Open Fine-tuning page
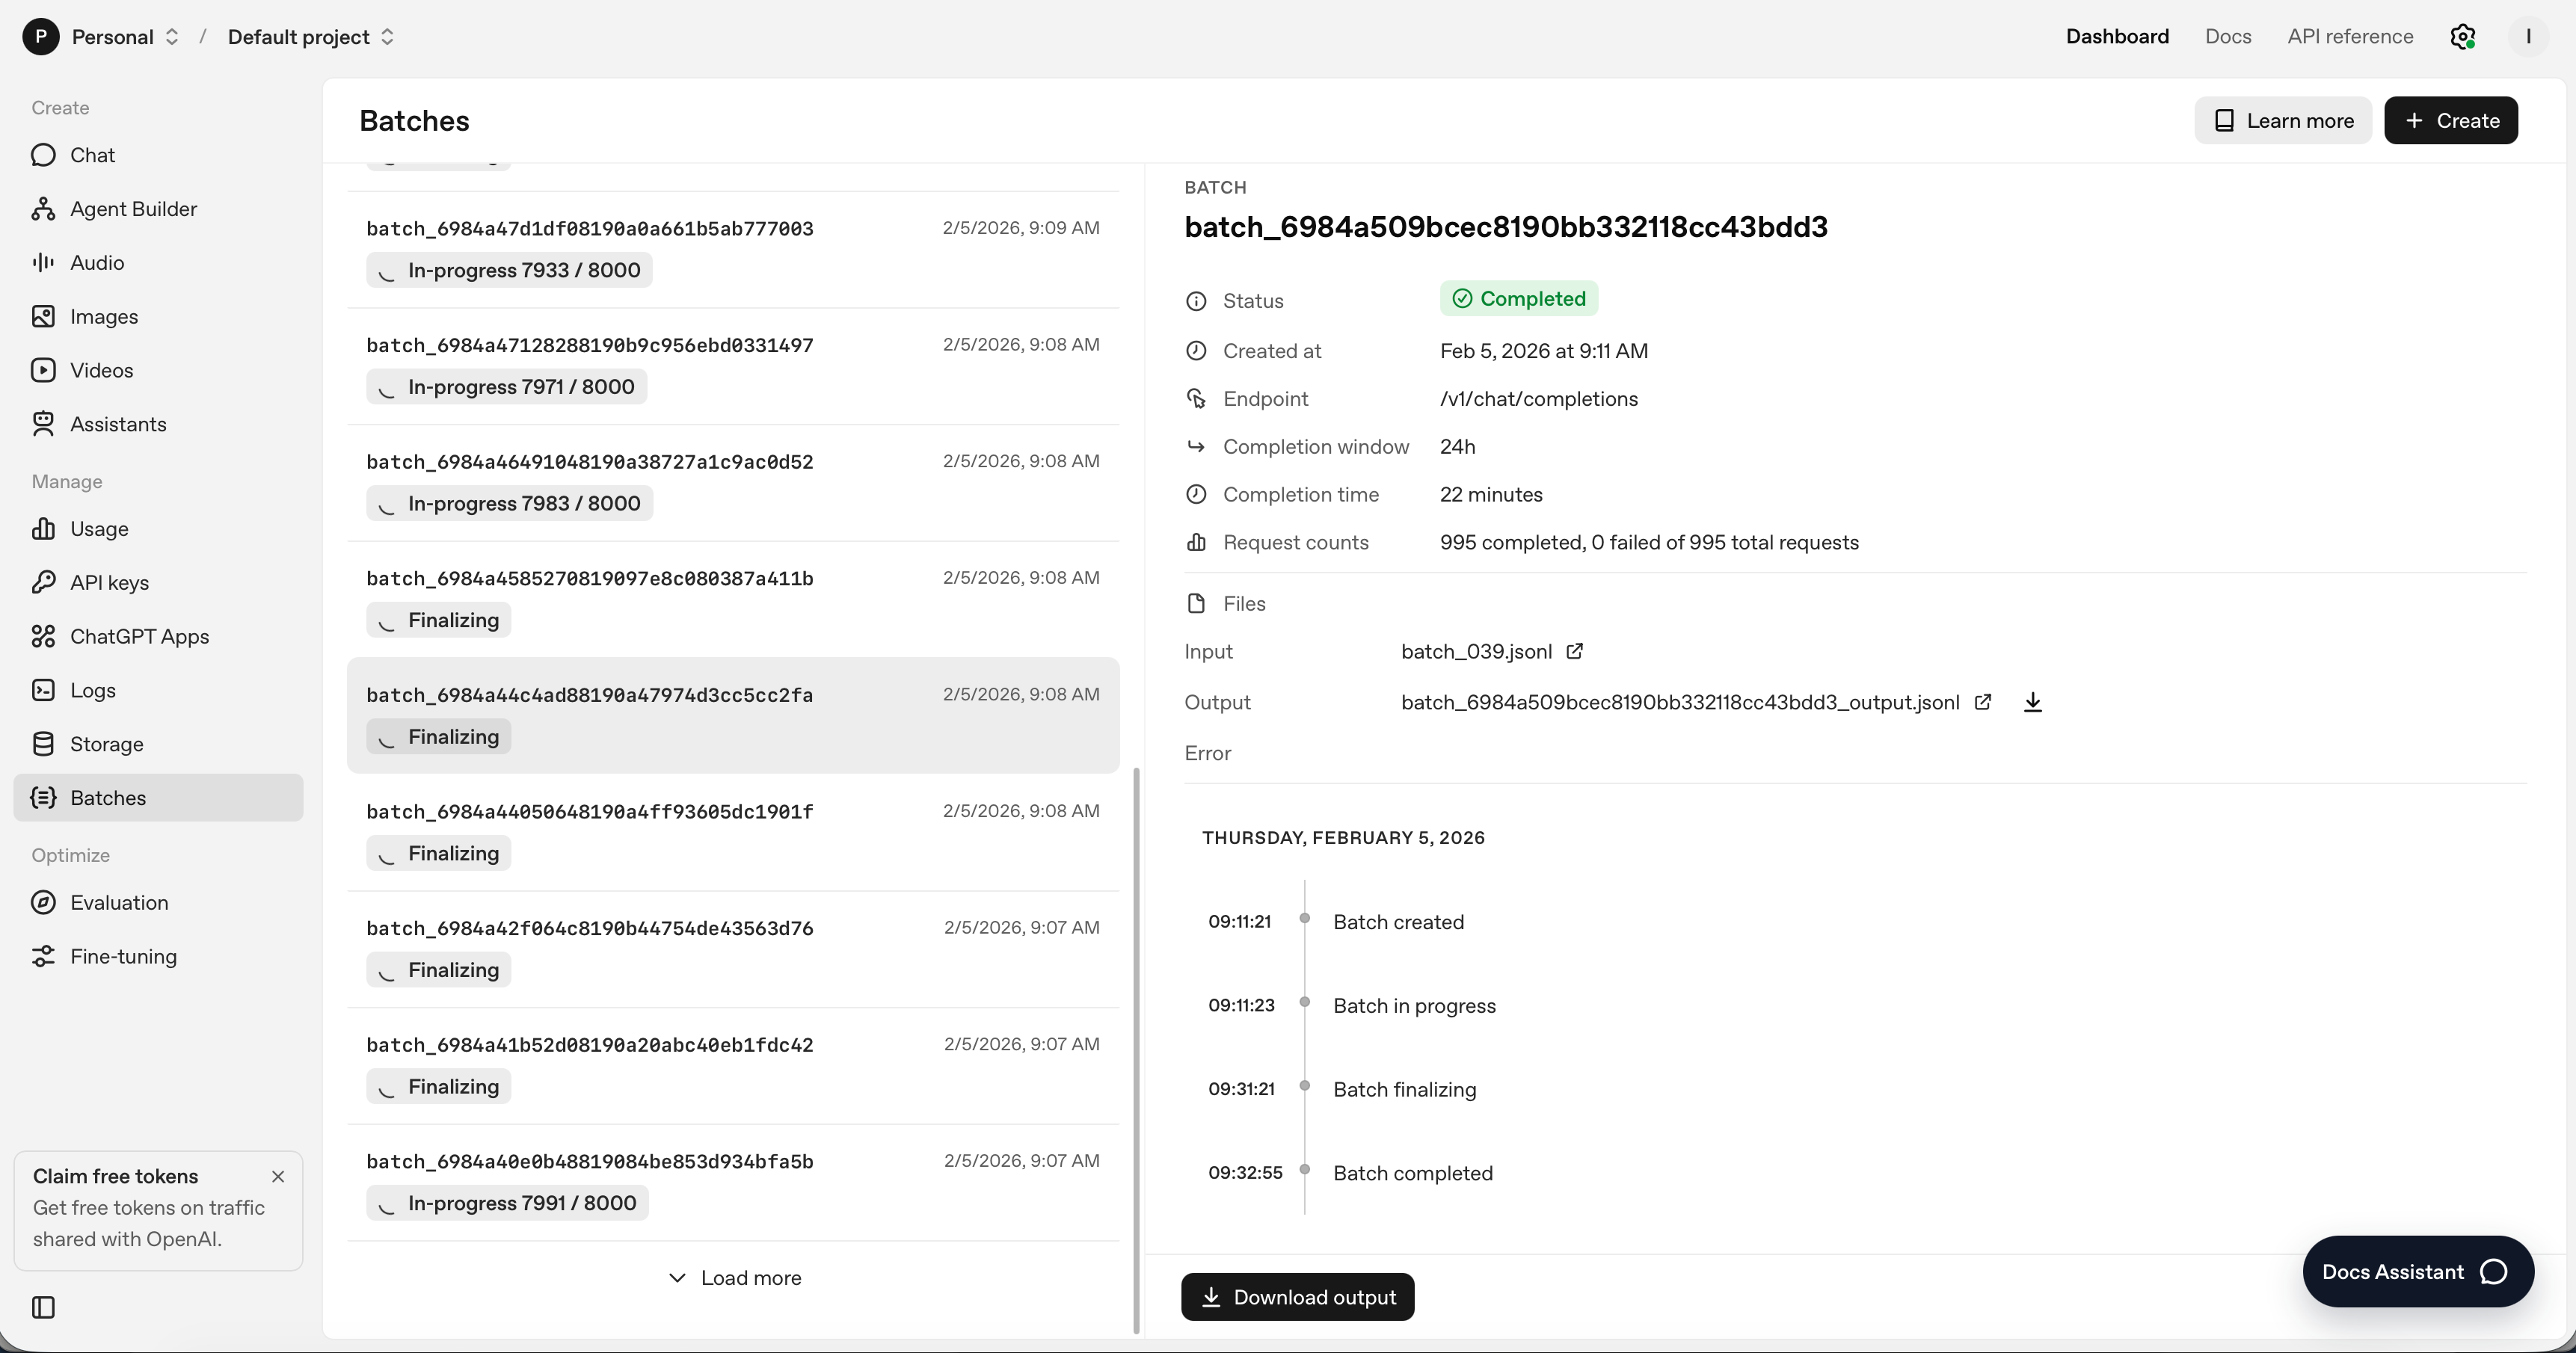 (123, 956)
